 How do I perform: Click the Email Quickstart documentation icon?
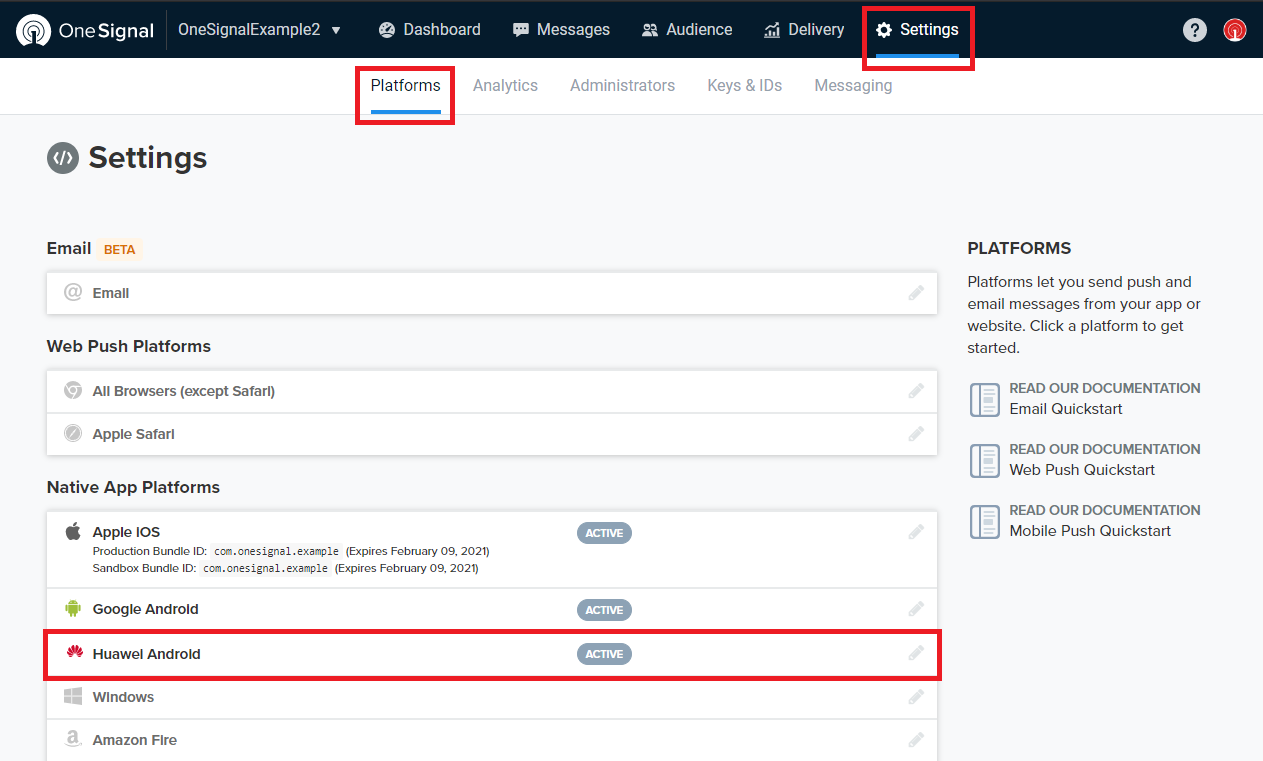(x=985, y=399)
